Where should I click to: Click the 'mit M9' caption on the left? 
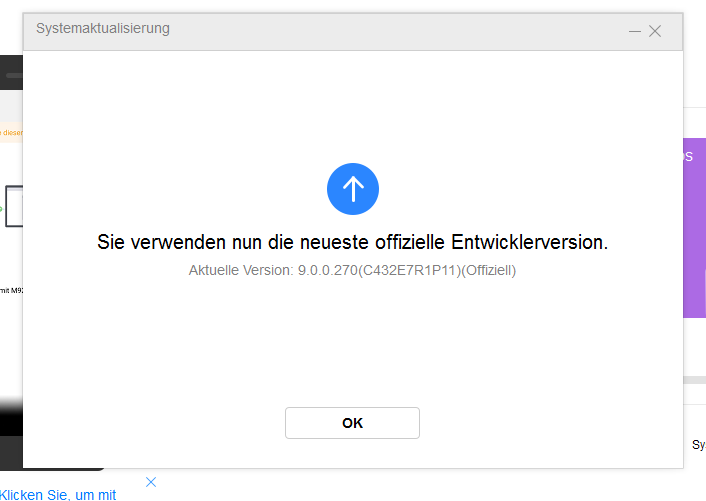(x=11, y=290)
